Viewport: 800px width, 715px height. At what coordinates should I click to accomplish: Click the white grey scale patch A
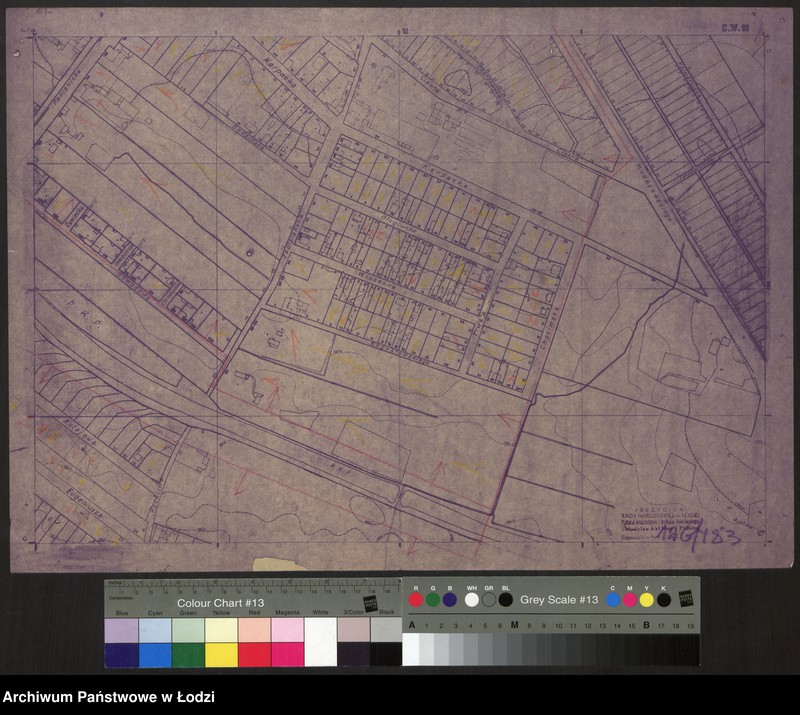411,650
